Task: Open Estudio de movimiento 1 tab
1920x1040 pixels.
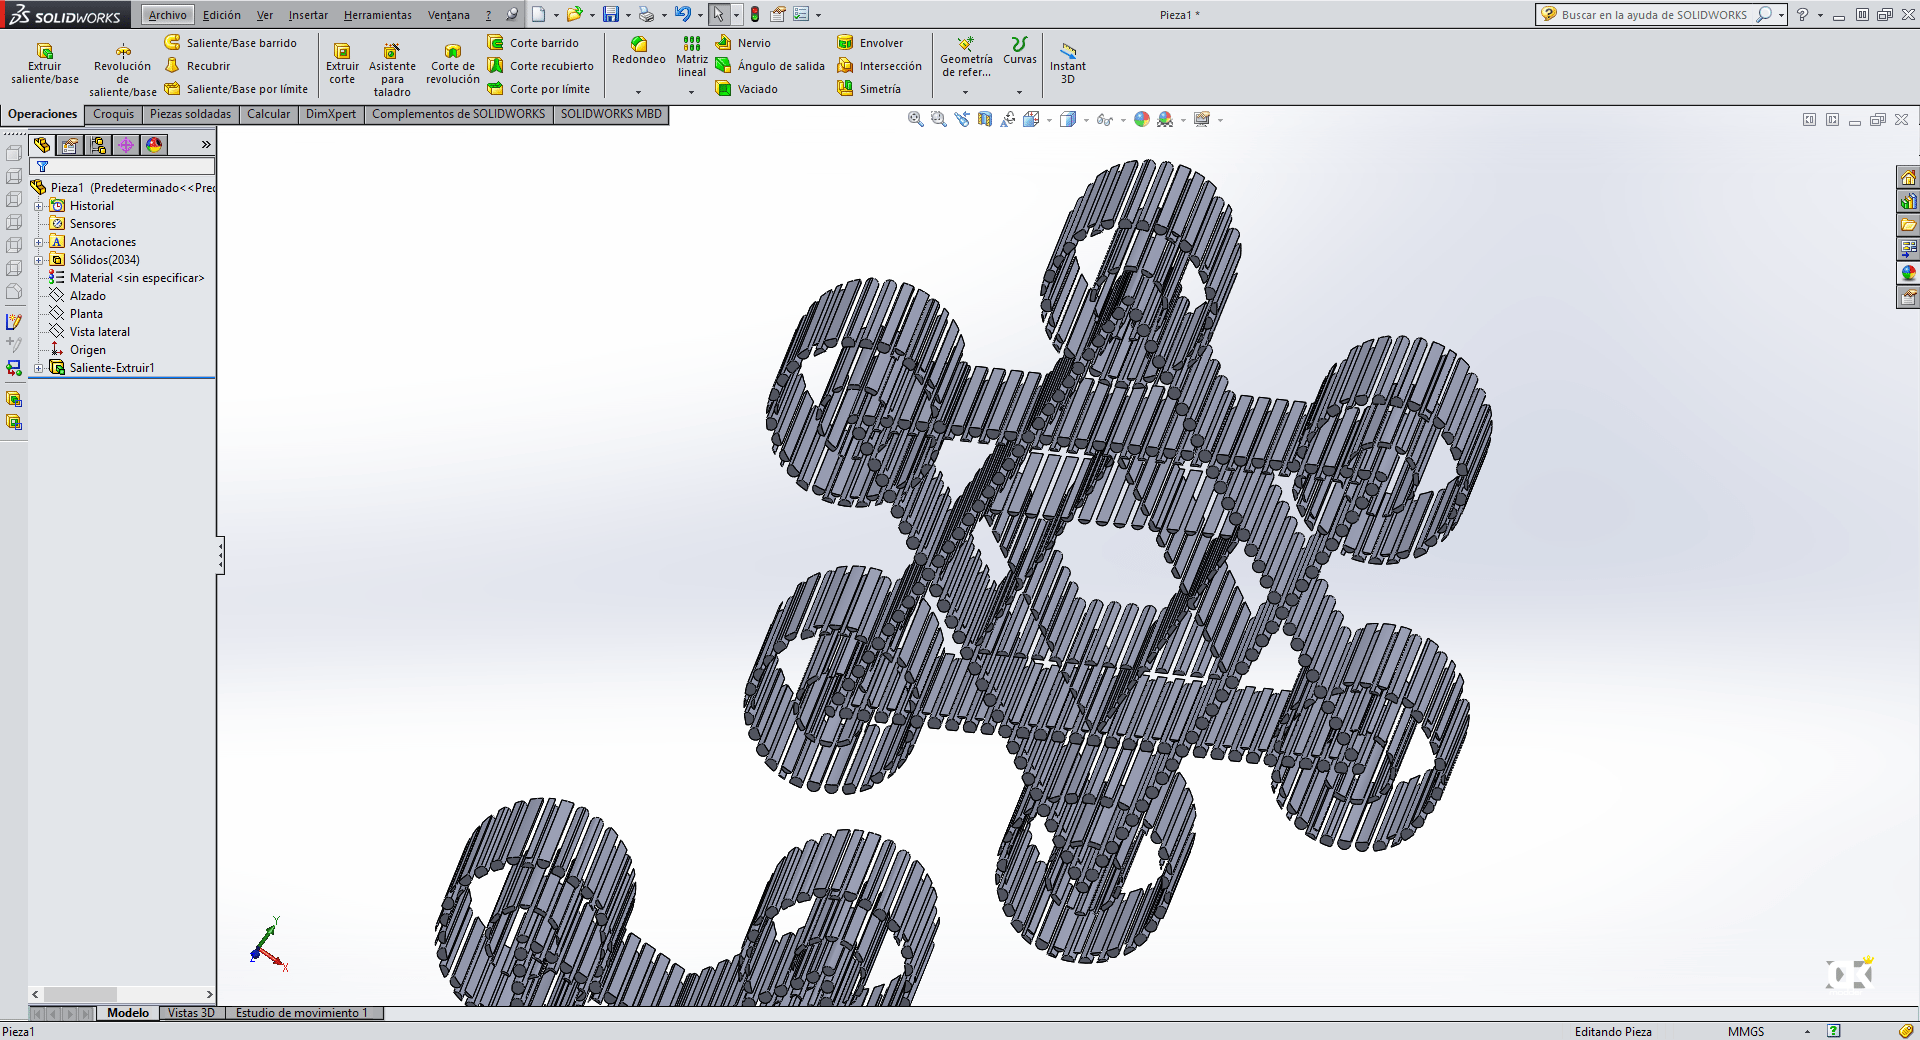Action: 302,1013
